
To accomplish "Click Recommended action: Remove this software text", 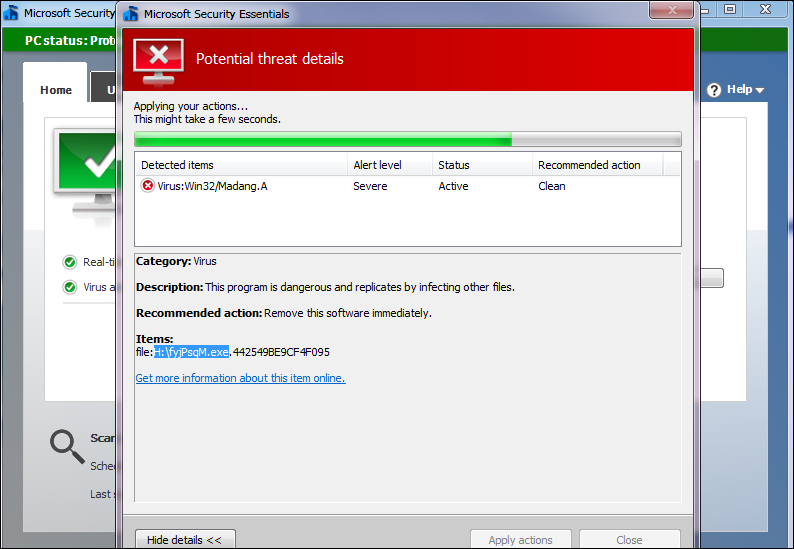I will click(284, 313).
